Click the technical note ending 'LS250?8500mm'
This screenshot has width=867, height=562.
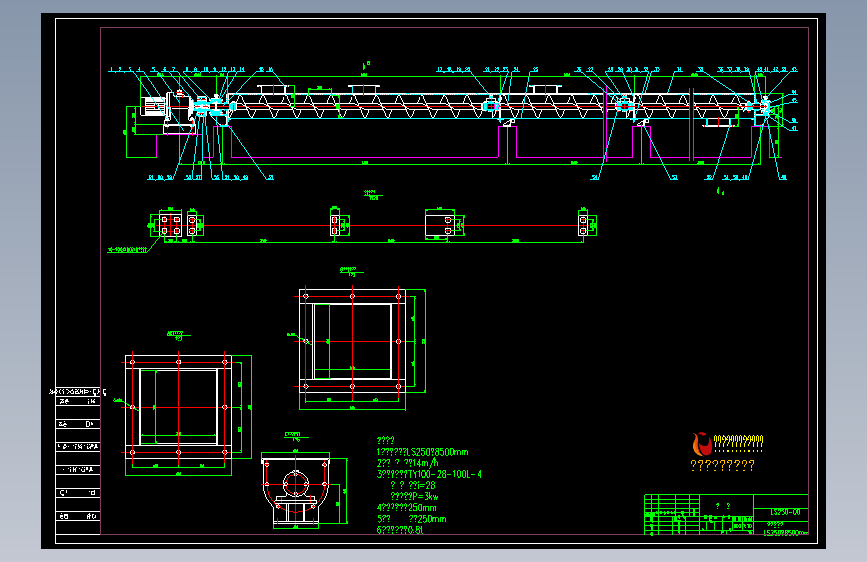tap(422, 452)
